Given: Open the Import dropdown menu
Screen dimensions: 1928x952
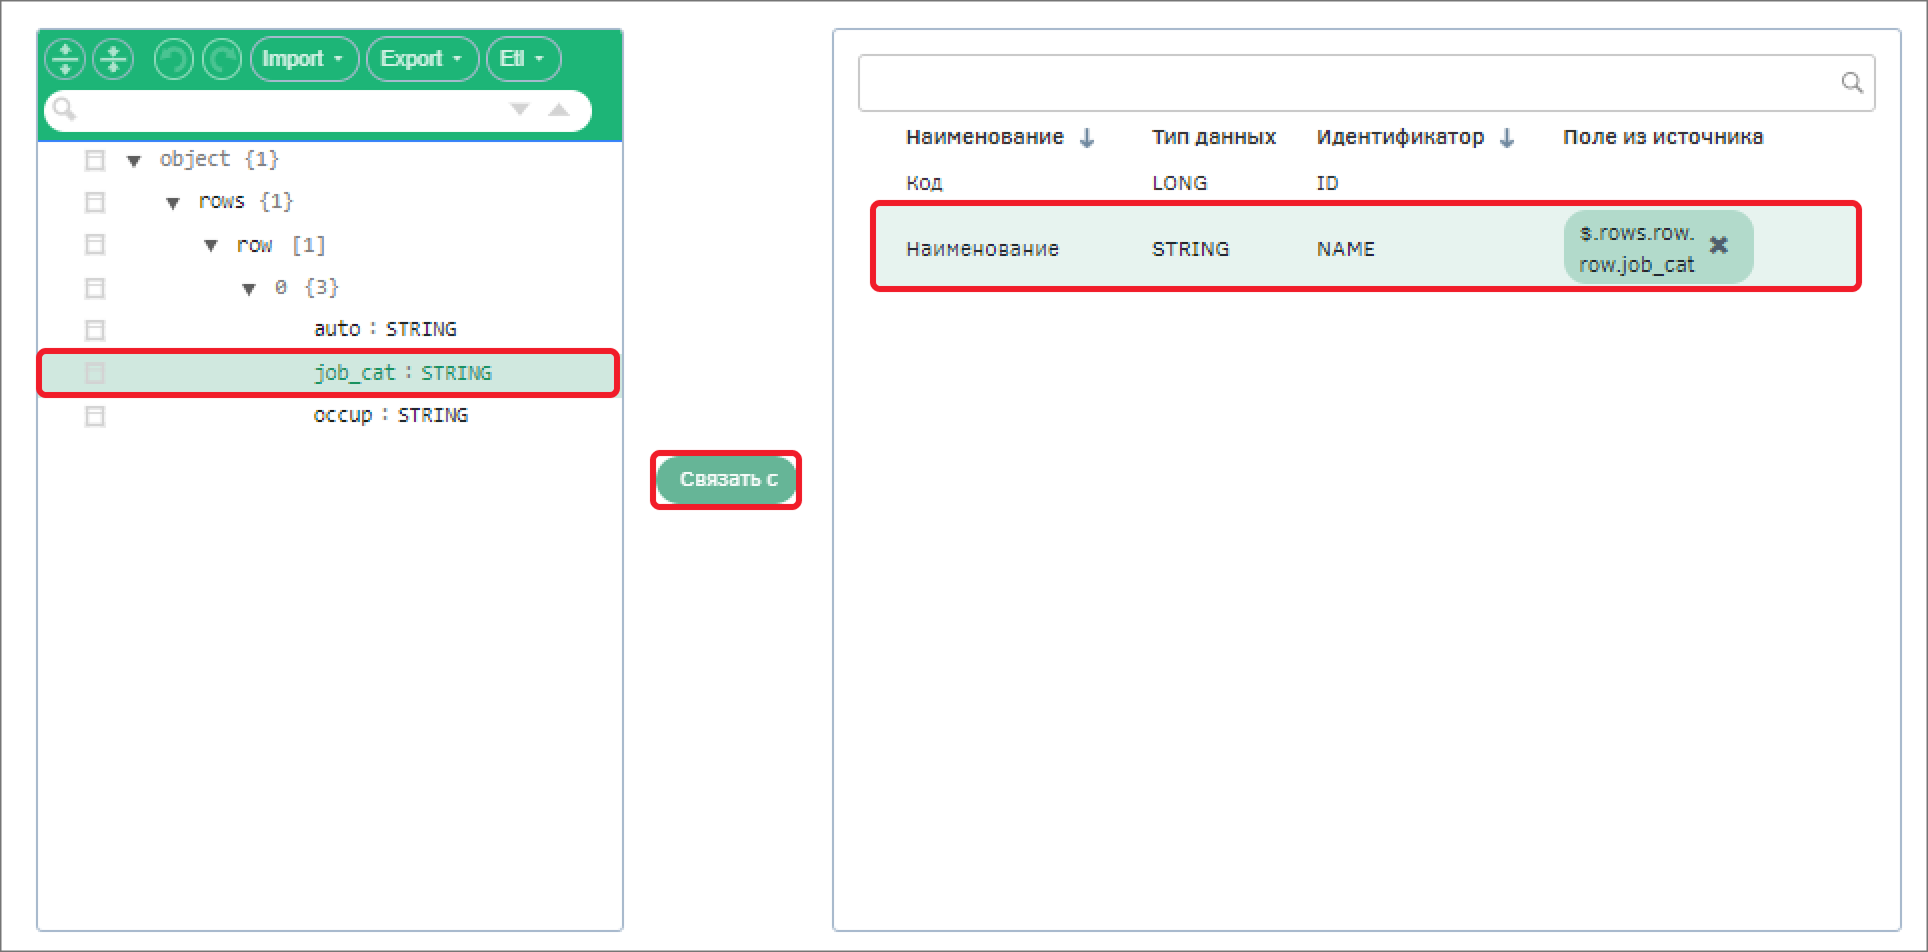Looking at the screenshot, I should point(303,59).
